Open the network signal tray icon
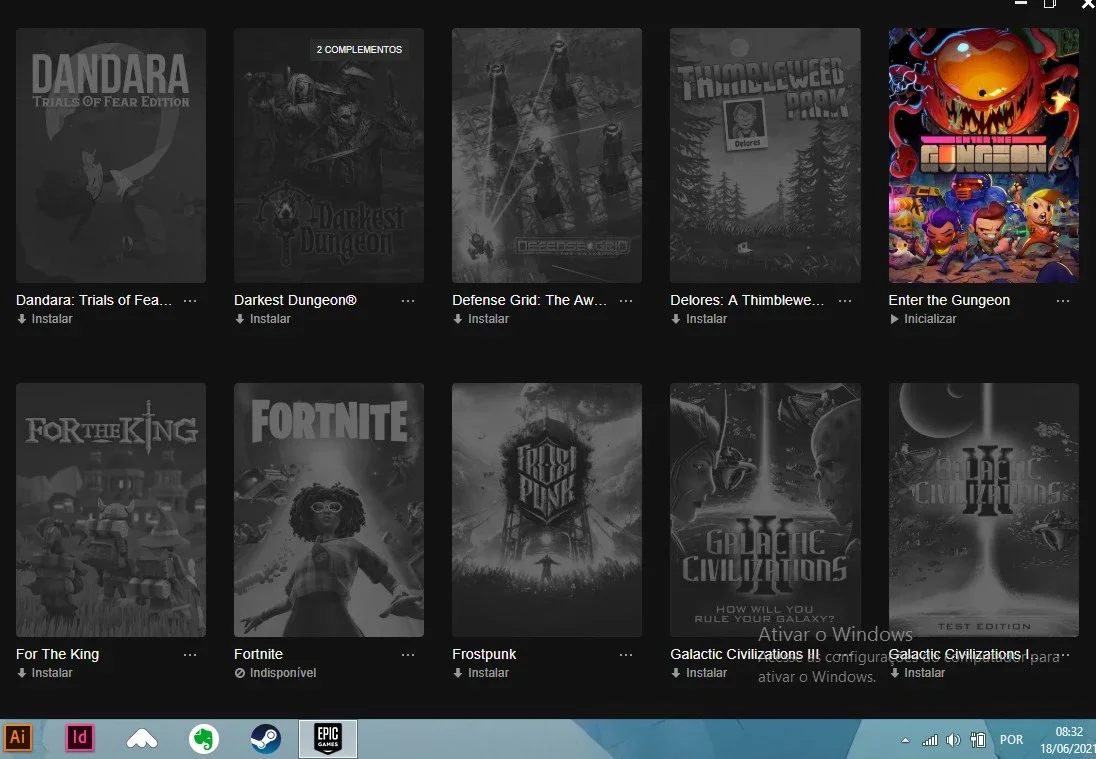Viewport: 1096px width, 759px height. pos(930,740)
